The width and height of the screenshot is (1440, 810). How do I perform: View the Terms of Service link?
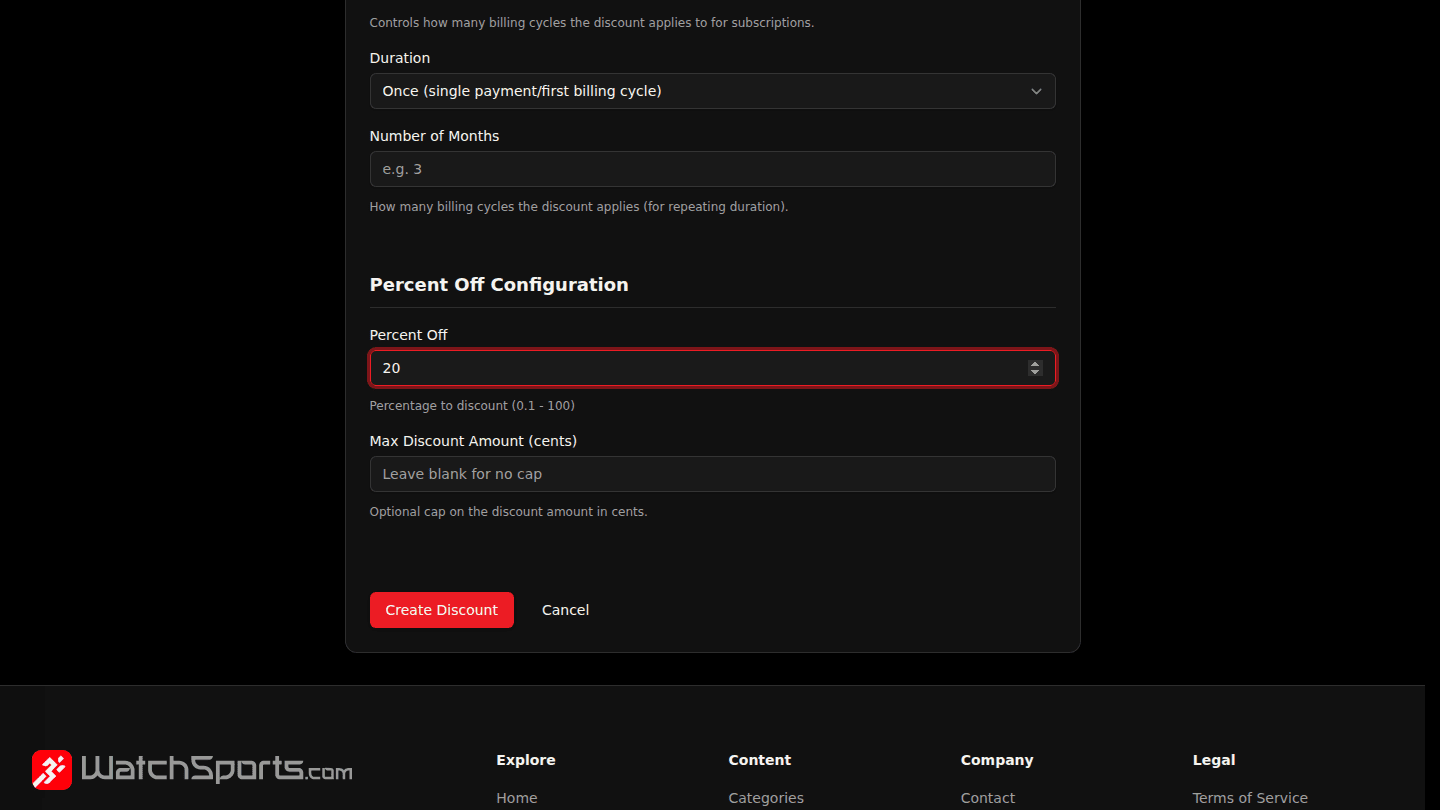1250,798
